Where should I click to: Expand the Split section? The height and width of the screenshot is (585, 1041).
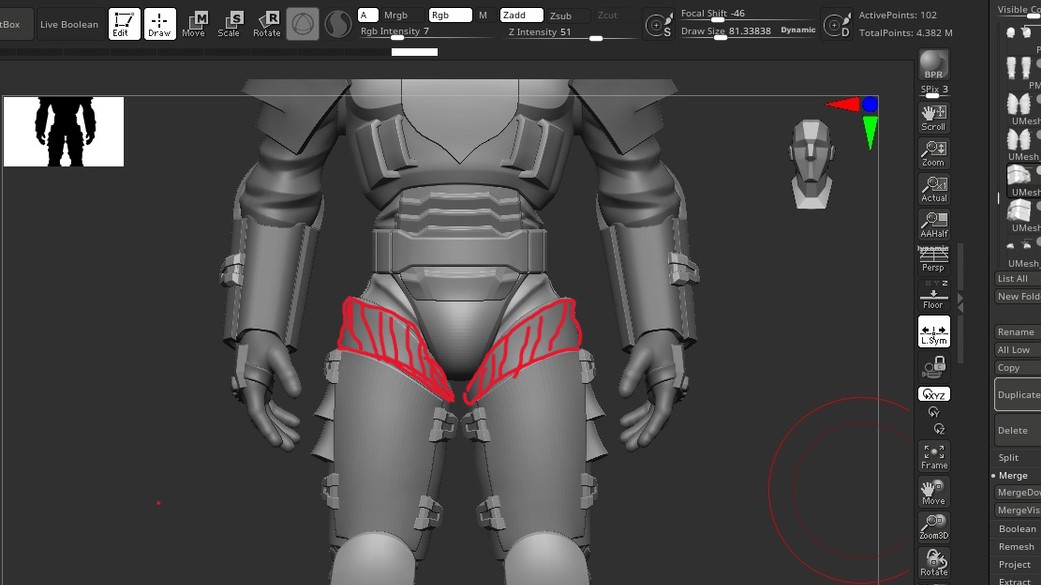[1008, 458]
